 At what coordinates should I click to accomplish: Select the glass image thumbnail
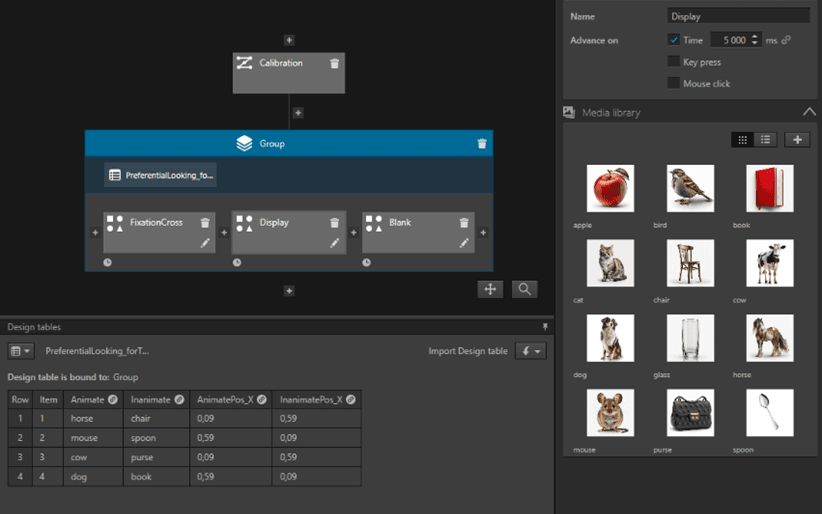click(690, 338)
